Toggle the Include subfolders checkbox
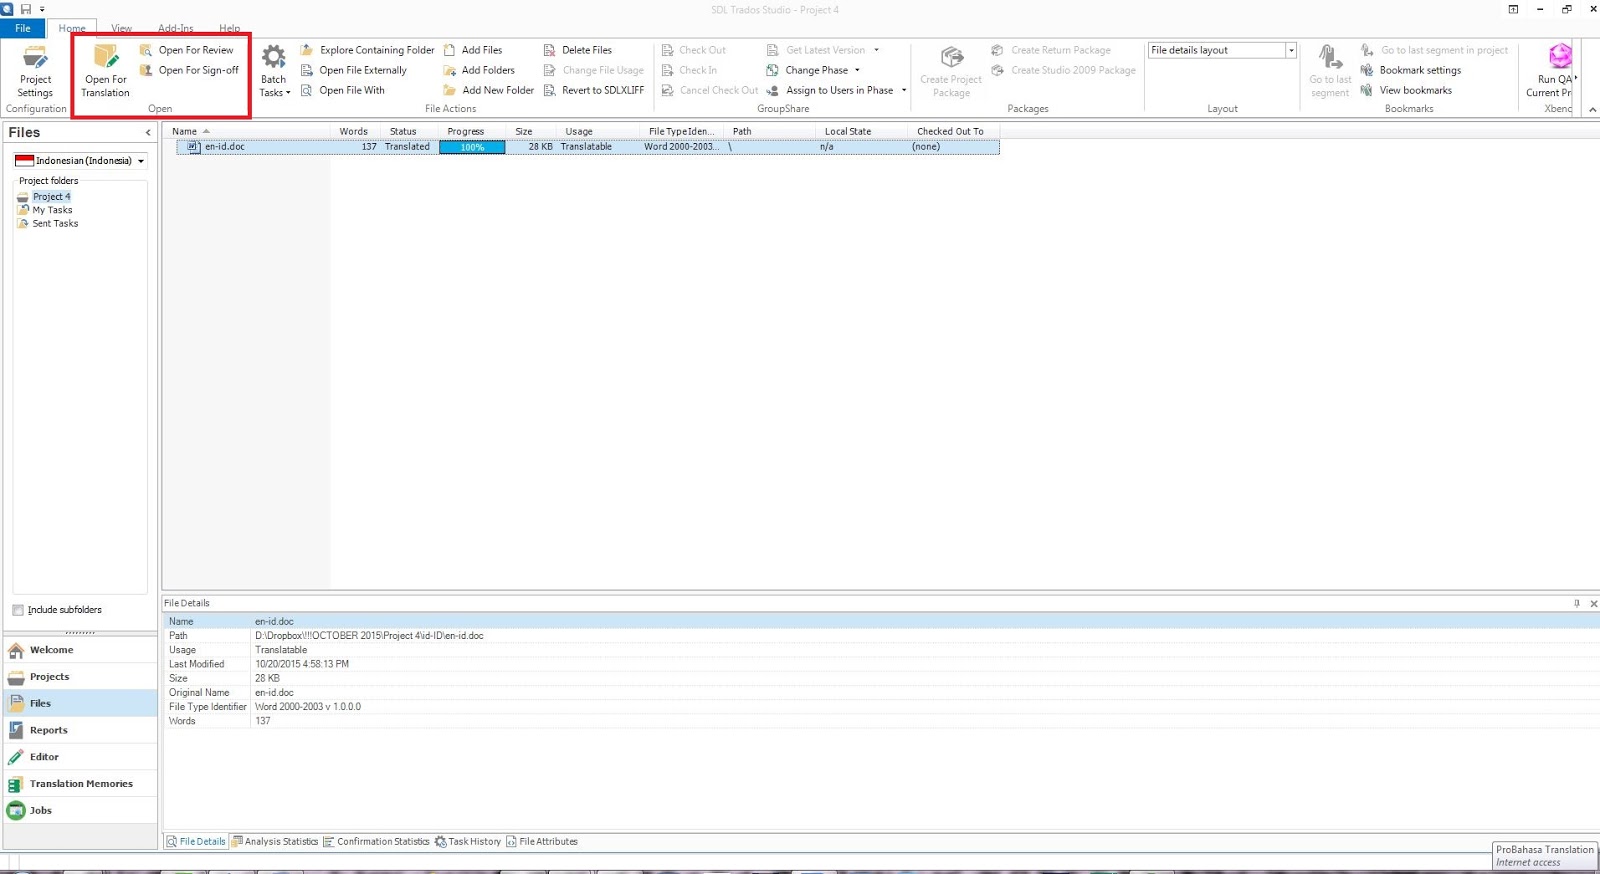This screenshot has height=874, width=1600. pyautogui.click(x=18, y=610)
